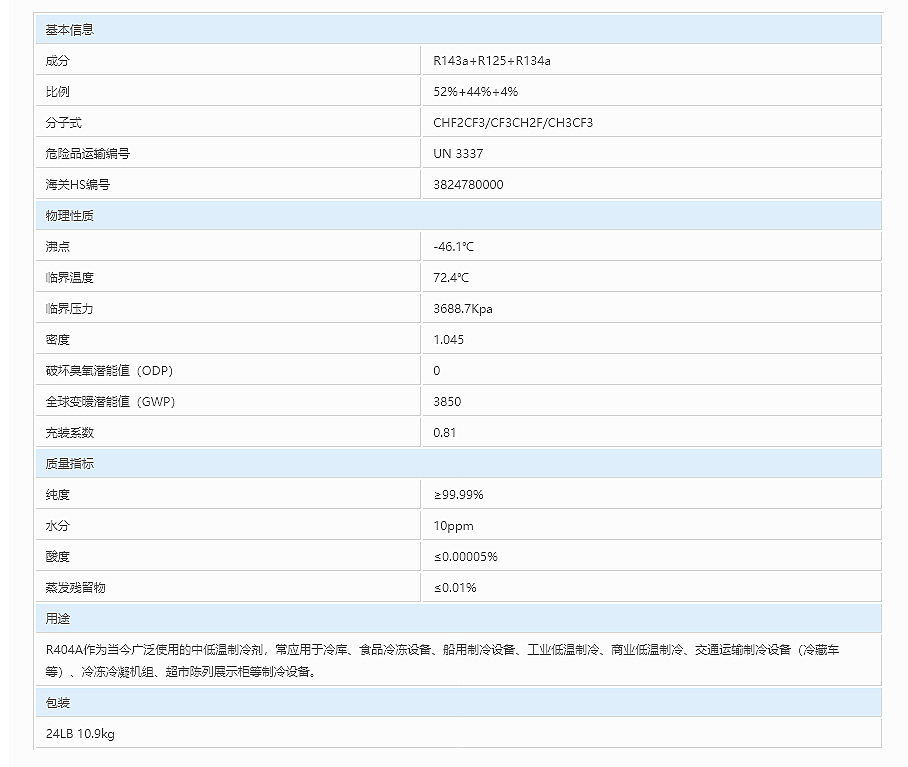
Task: Click the critical temperature value 72.4℃
Action: (x=451, y=278)
